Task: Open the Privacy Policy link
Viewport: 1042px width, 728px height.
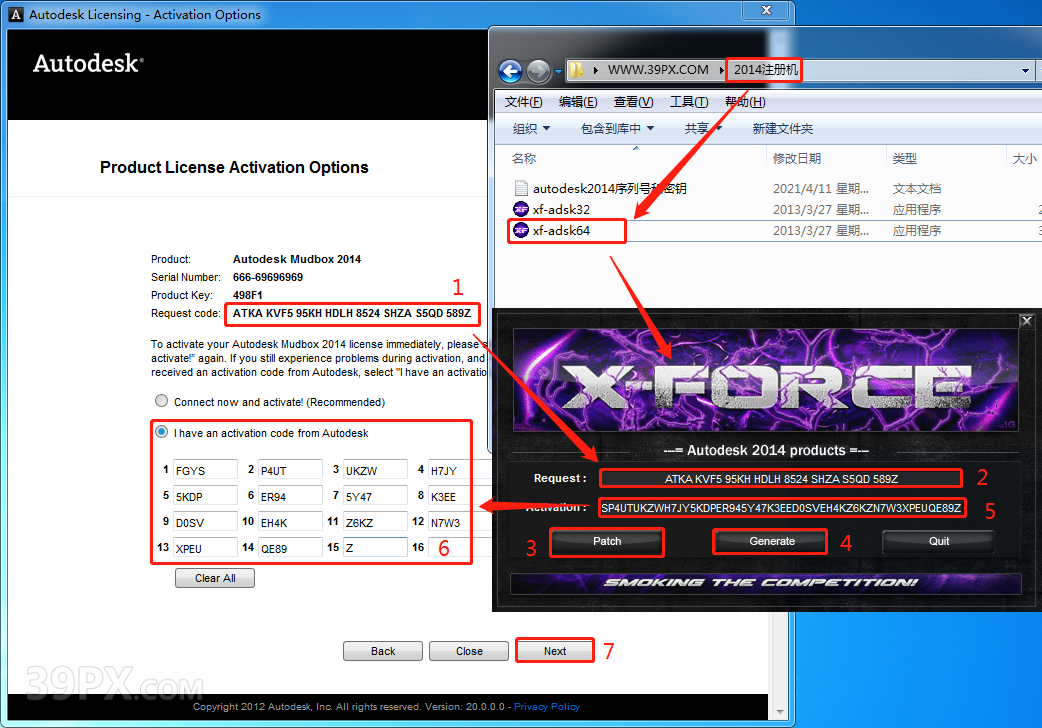Action: pos(547,706)
